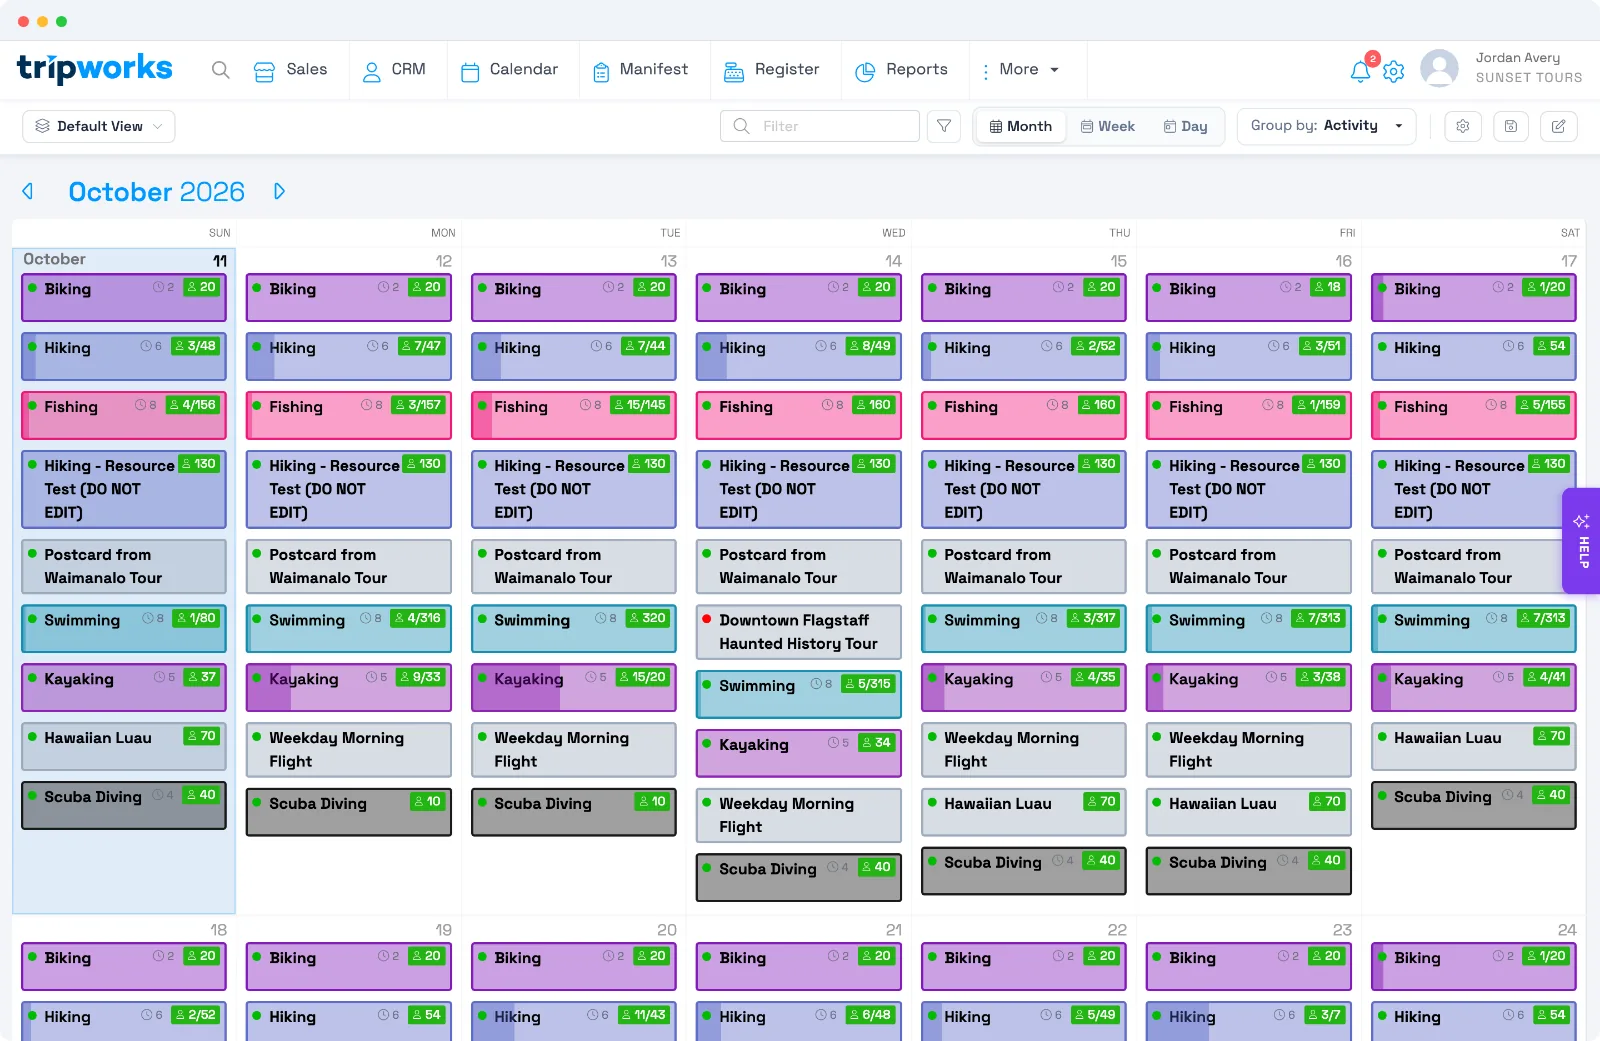Viewport: 1600px width, 1041px height.
Task: Click the edit pencil icon in toolbar
Action: coord(1559,126)
